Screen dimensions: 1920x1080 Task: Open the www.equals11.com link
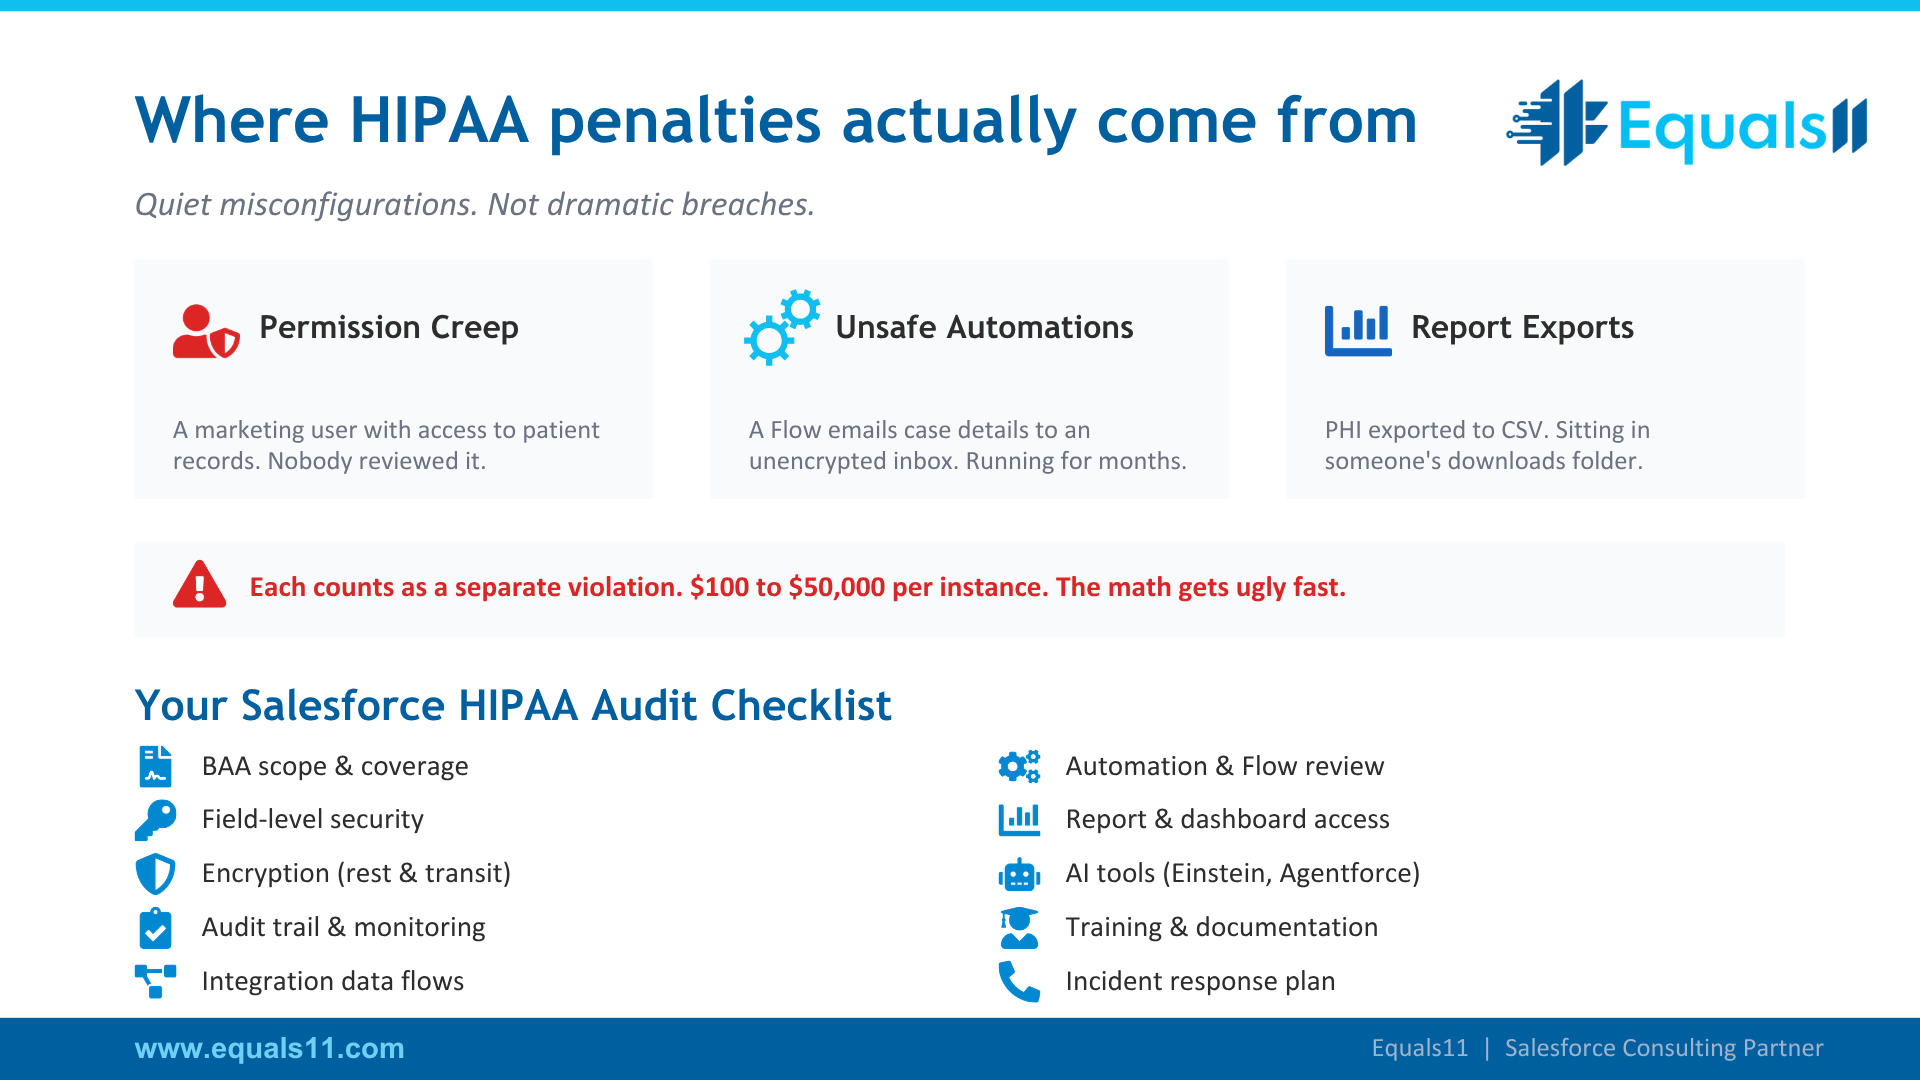[269, 1048]
